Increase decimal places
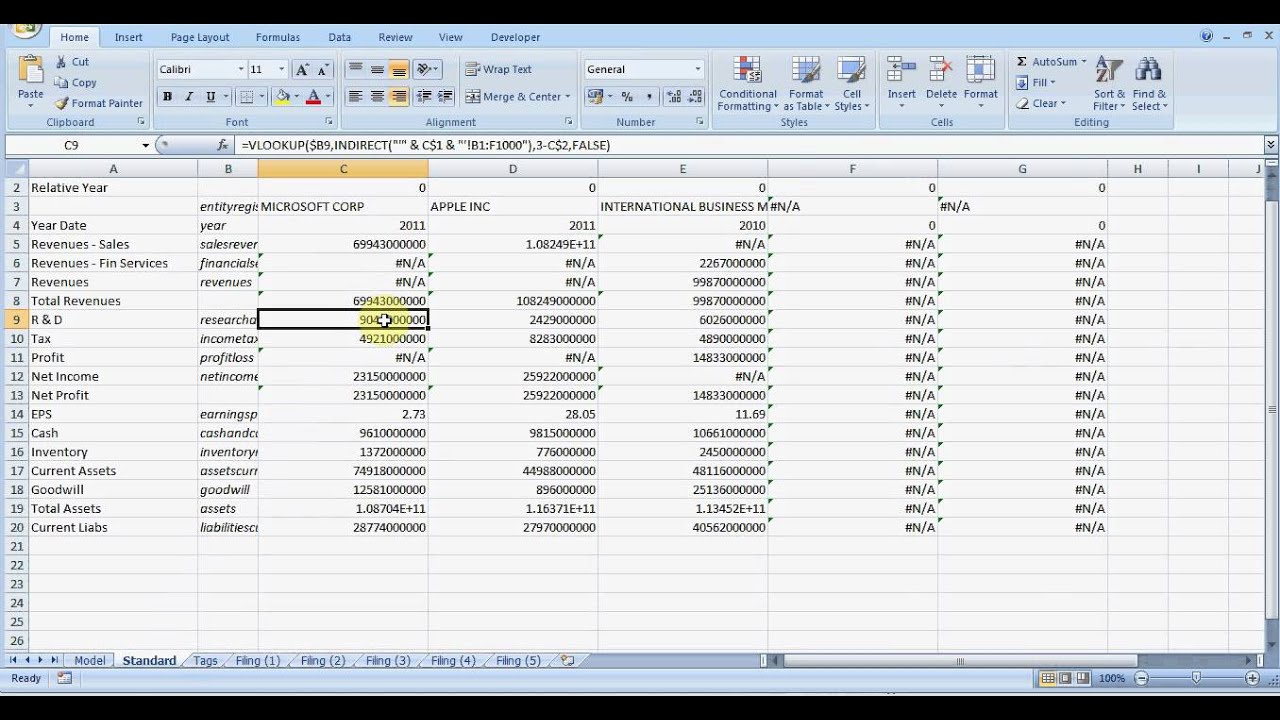The width and height of the screenshot is (1280, 720). click(x=674, y=97)
